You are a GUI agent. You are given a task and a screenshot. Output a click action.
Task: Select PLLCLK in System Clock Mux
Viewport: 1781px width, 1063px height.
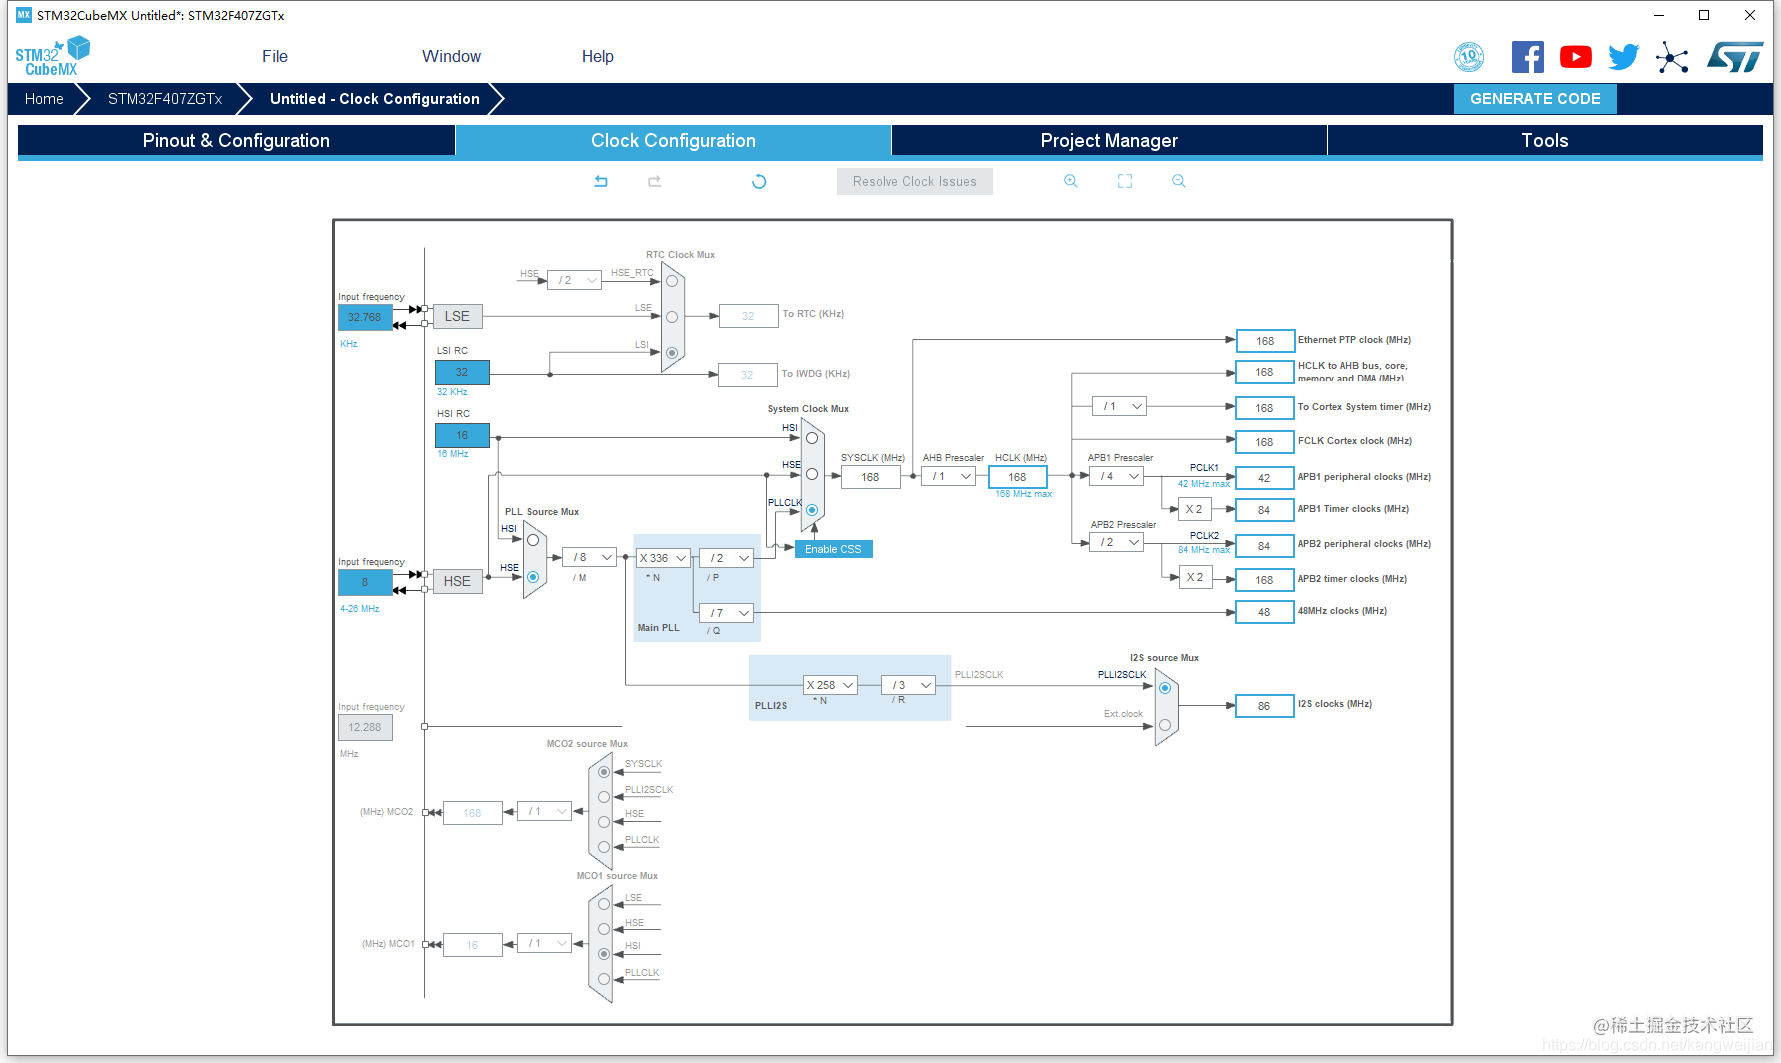(812, 510)
